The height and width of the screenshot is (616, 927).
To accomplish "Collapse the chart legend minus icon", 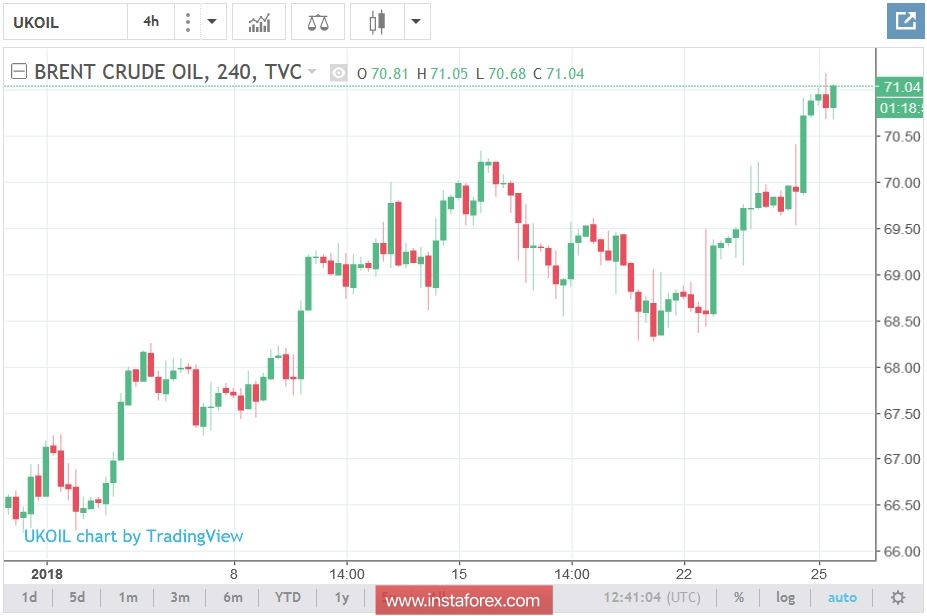I will [x=17, y=71].
